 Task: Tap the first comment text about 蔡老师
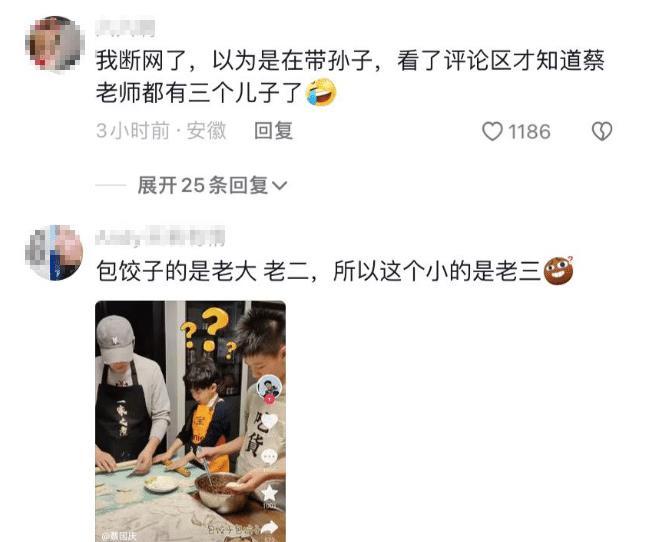pos(350,76)
